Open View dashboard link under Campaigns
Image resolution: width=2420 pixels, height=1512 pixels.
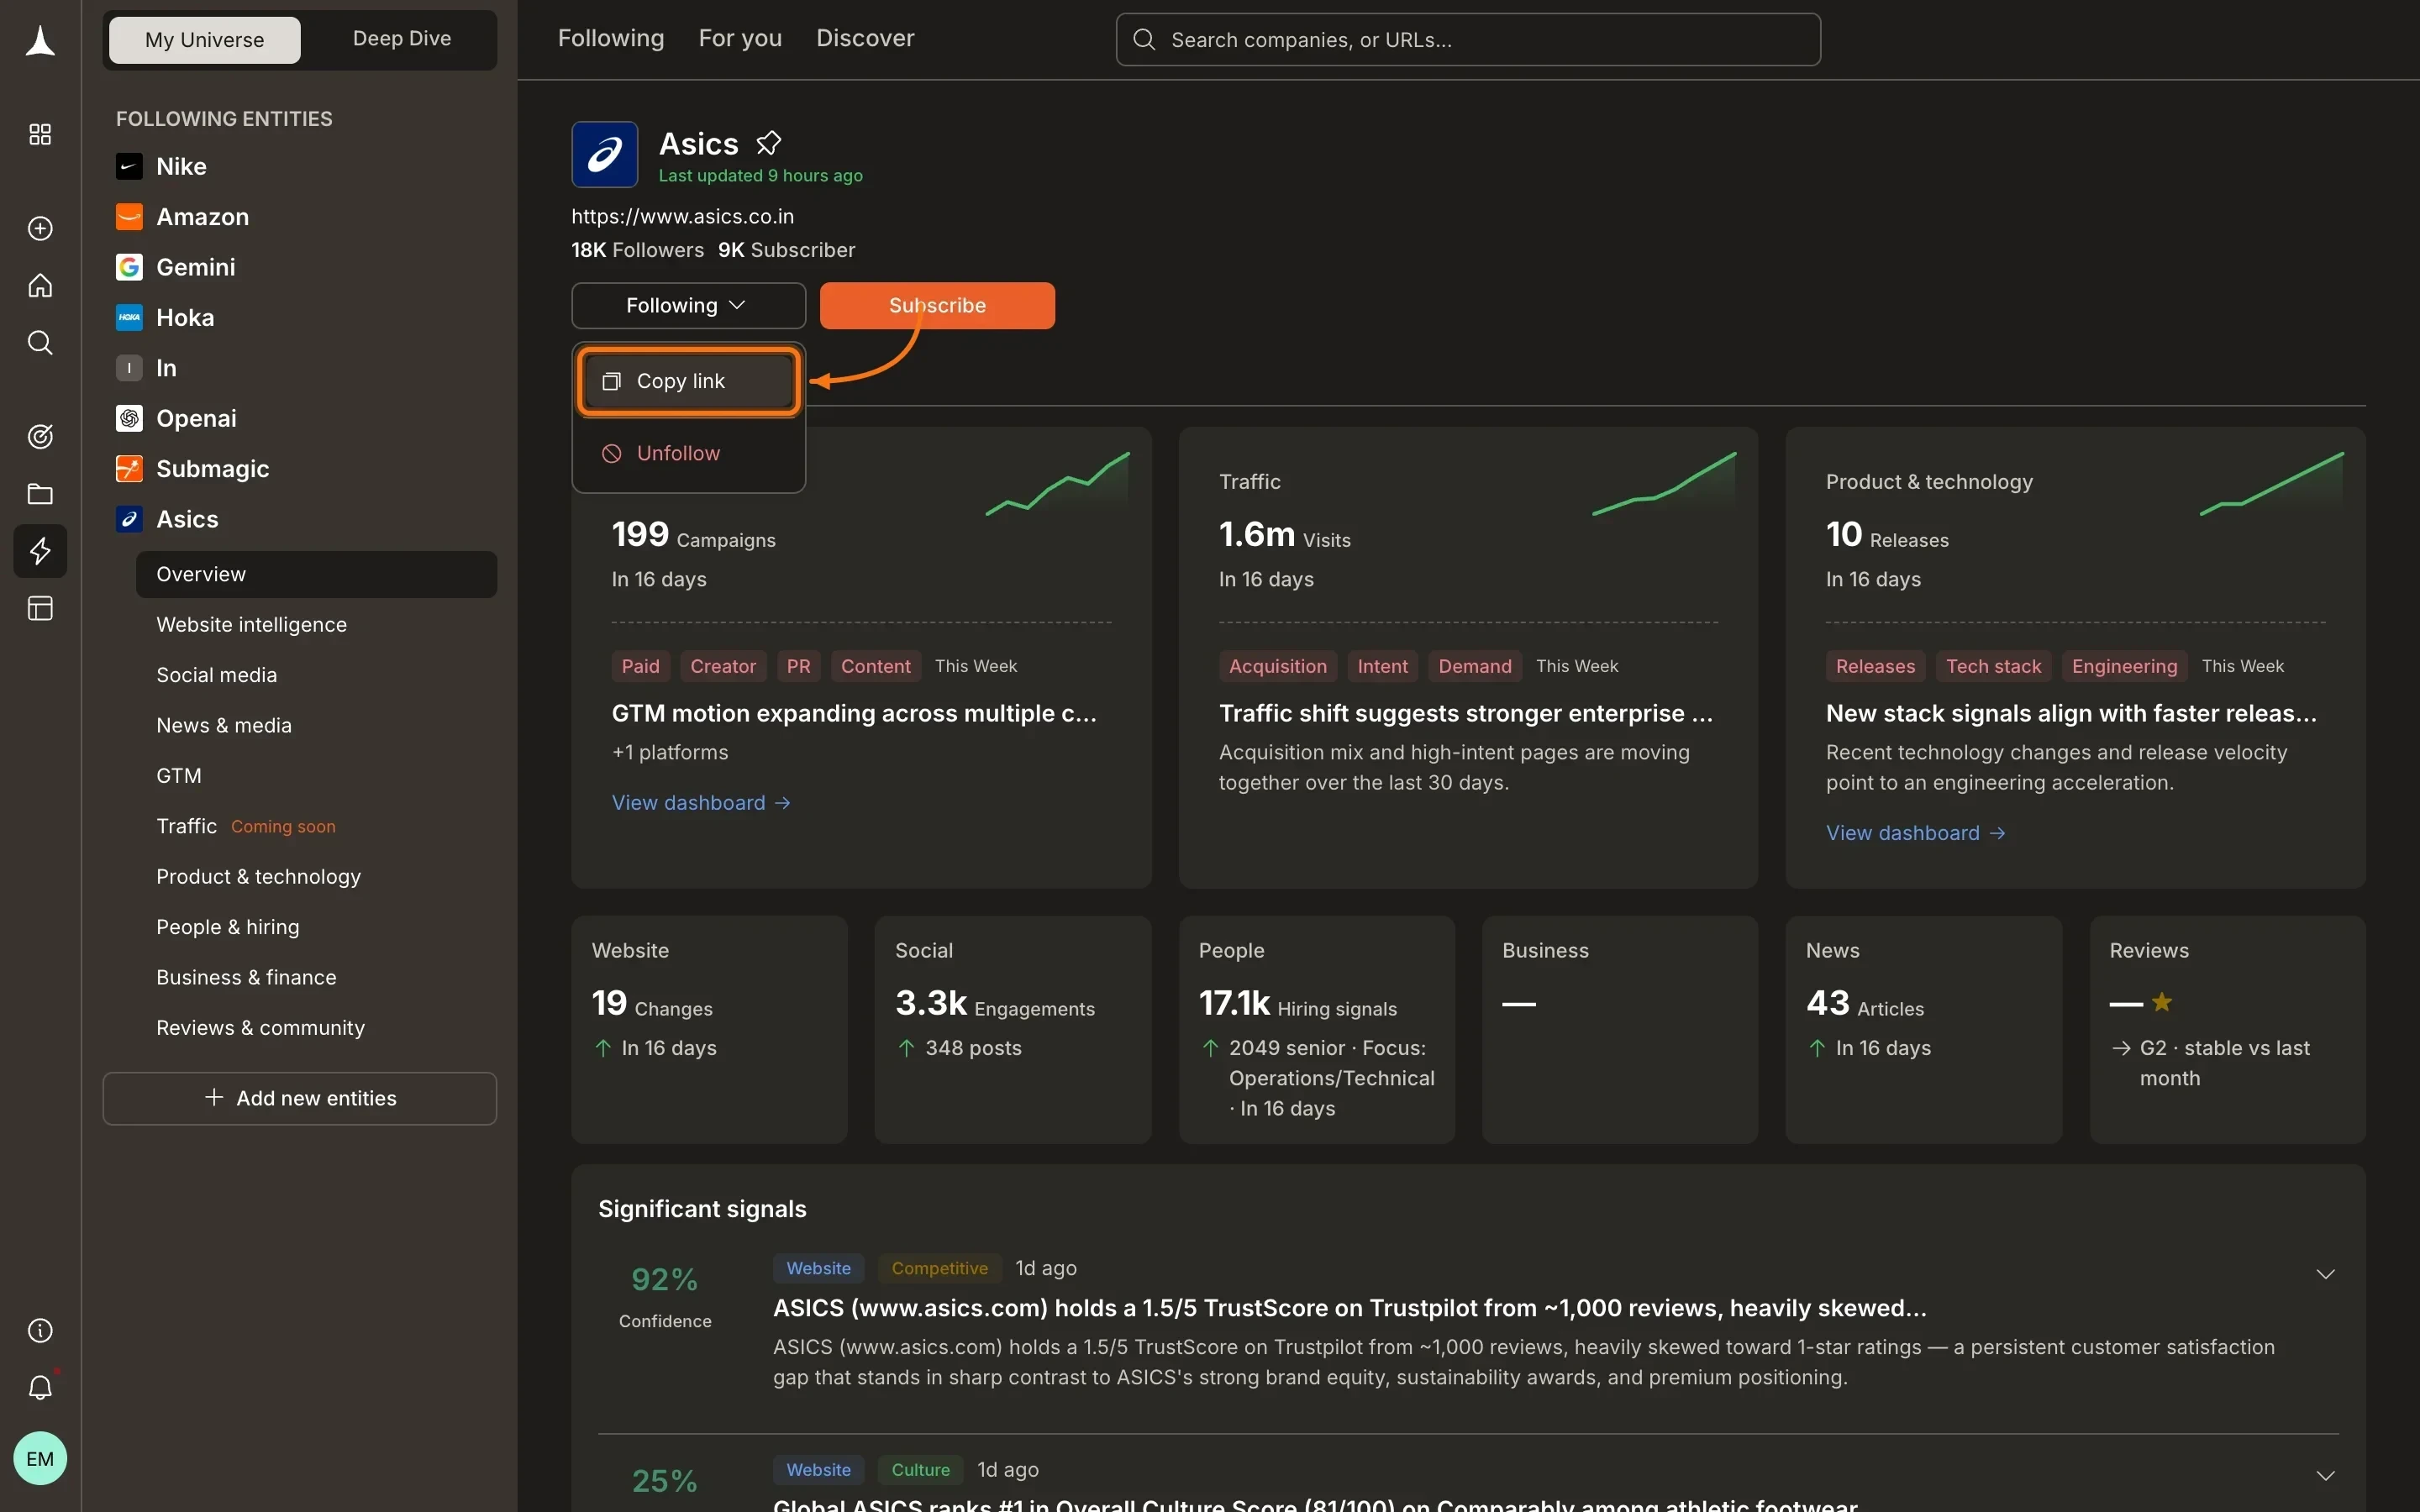coord(701,803)
